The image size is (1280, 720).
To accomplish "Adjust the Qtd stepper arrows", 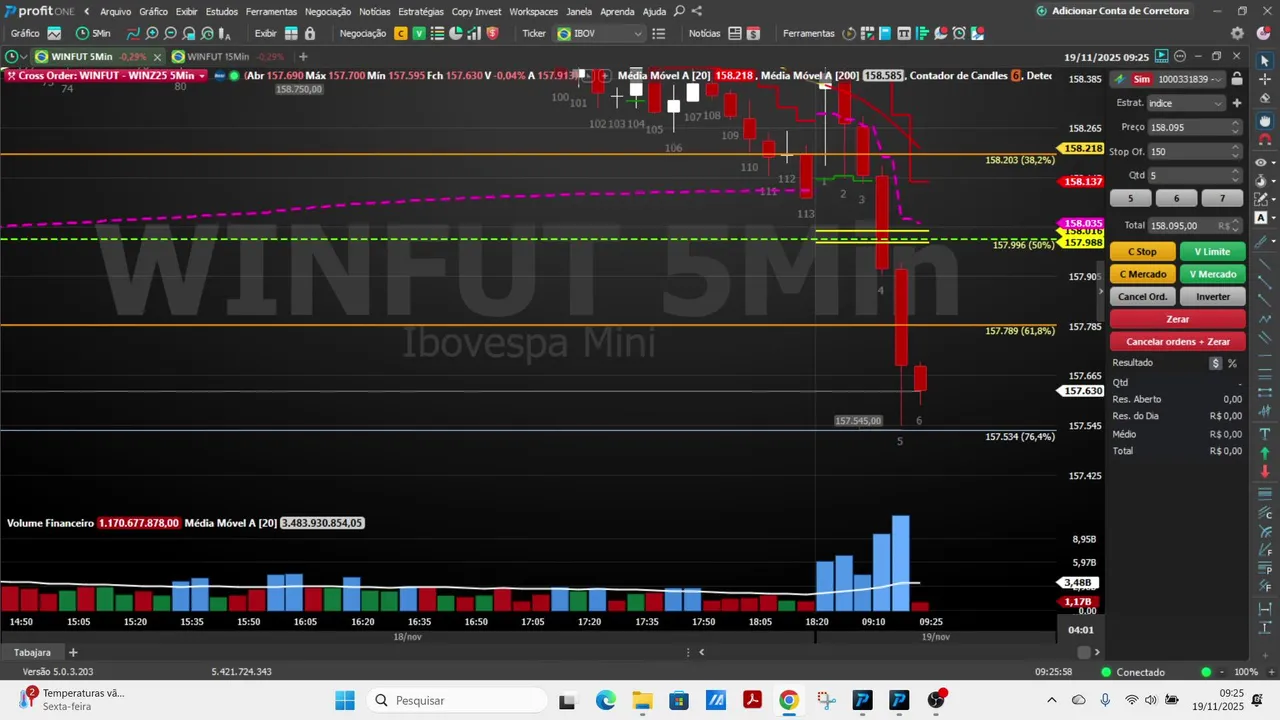I will pyautogui.click(x=1235, y=175).
